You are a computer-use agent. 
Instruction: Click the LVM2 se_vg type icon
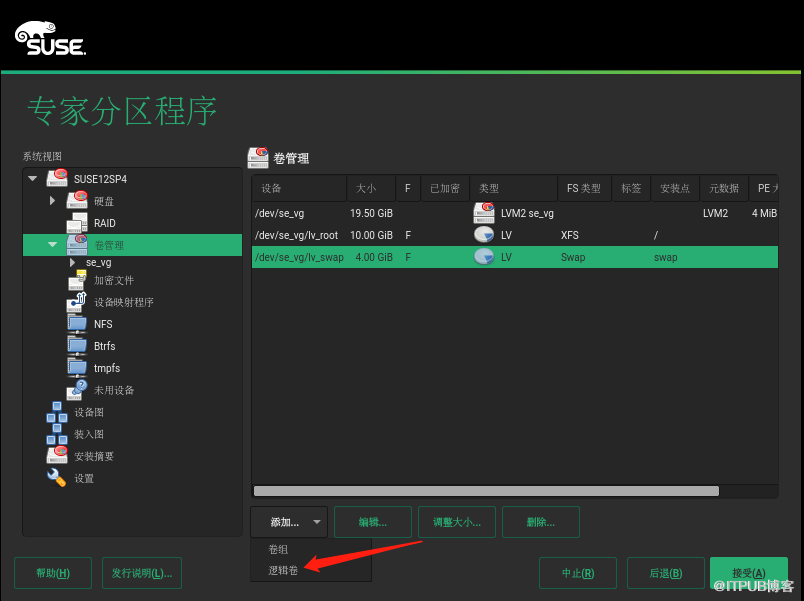(x=484, y=213)
